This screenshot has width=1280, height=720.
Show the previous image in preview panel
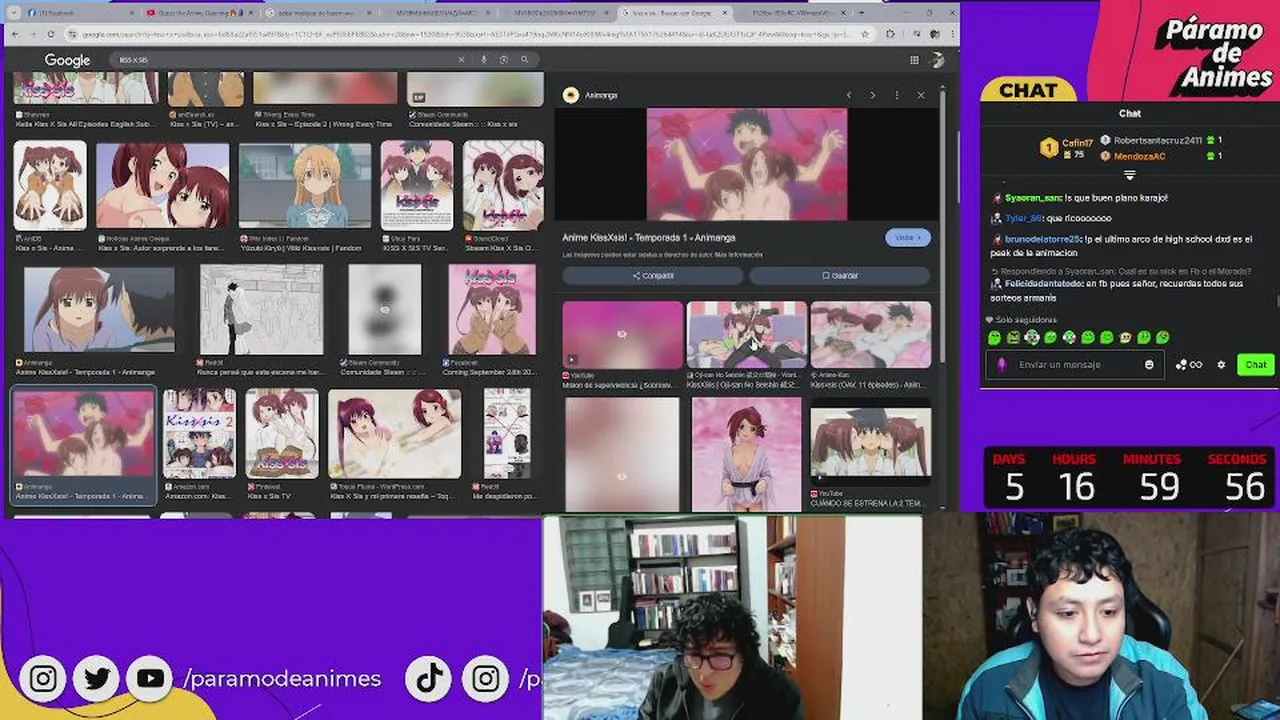pos(848,95)
